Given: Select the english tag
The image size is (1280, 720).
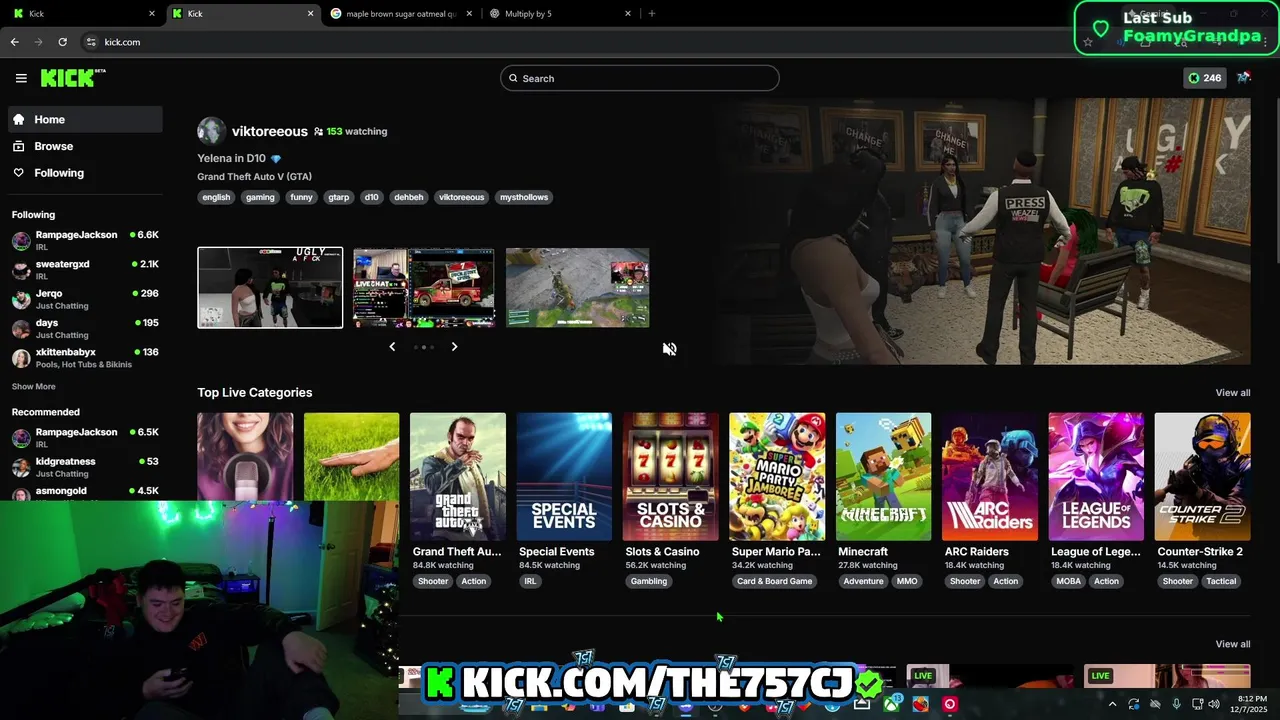Looking at the screenshot, I should 216,197.
